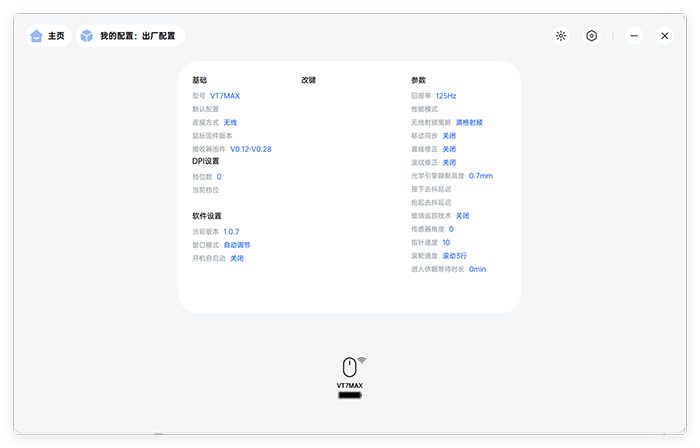This screenshot has width=700, height=448.
Task: Select the mouse device icon above VT7MAX
Action: pyautogui.click(x=349, y=367)
